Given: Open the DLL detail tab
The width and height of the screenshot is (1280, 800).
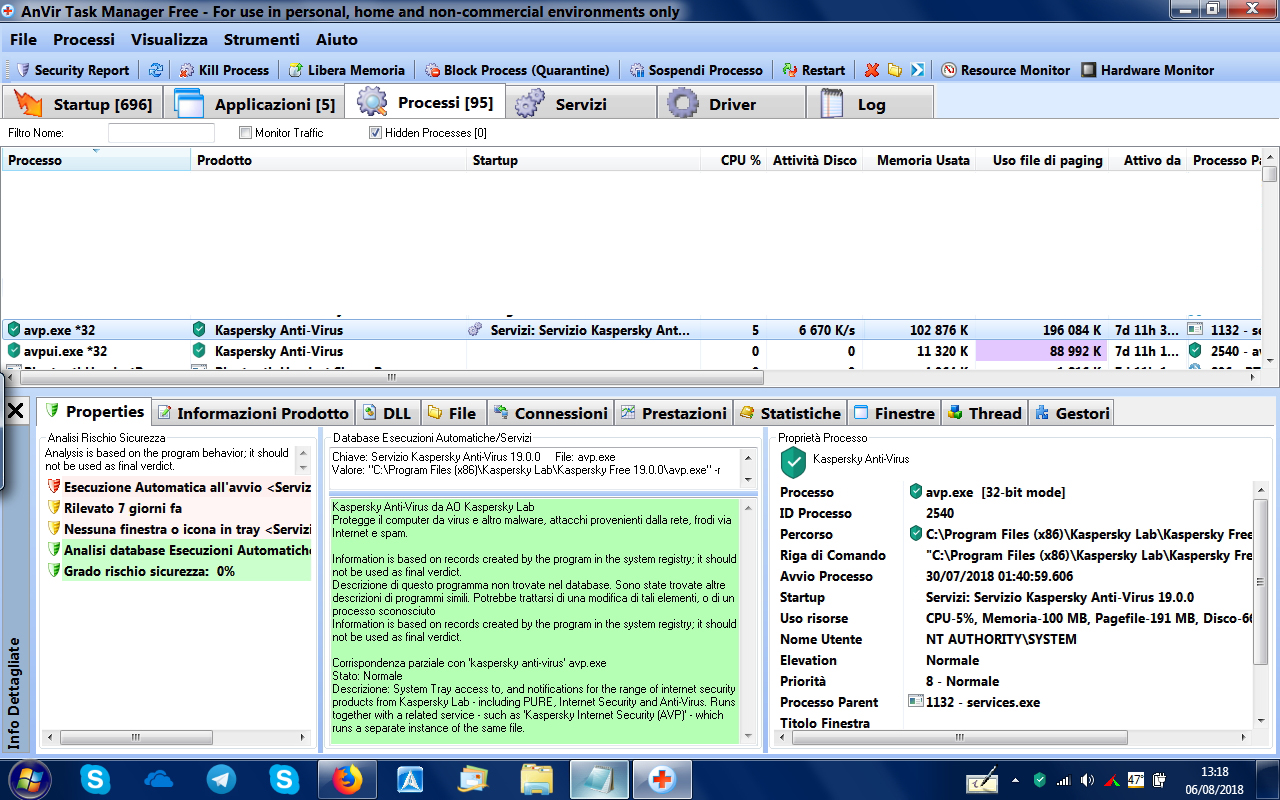Looking at the screenshot, I should (387, 413).
